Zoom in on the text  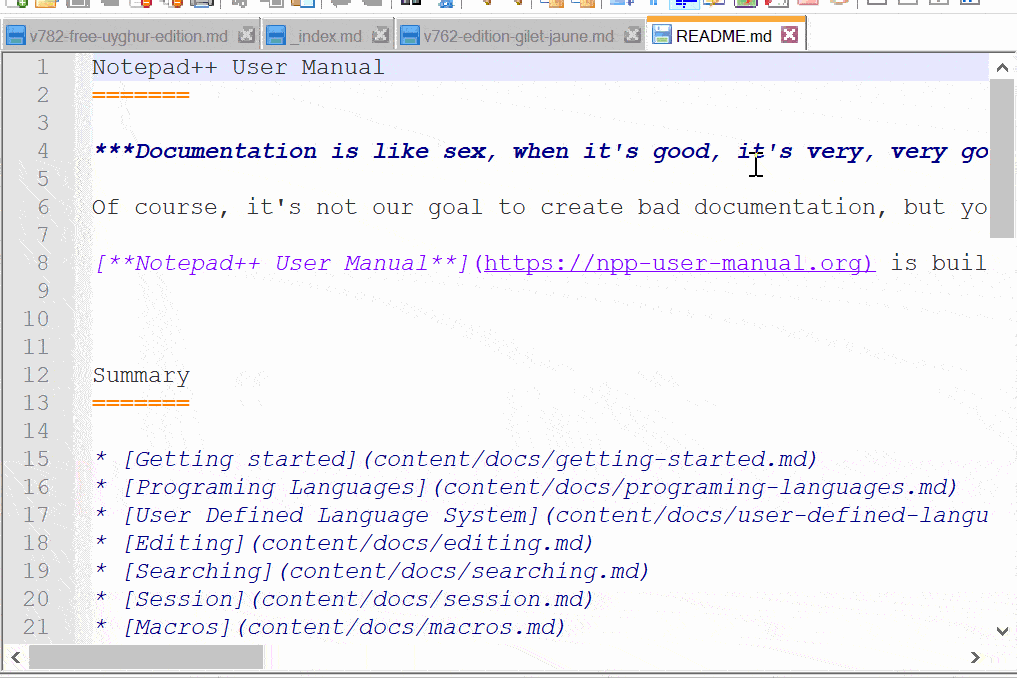486,4
